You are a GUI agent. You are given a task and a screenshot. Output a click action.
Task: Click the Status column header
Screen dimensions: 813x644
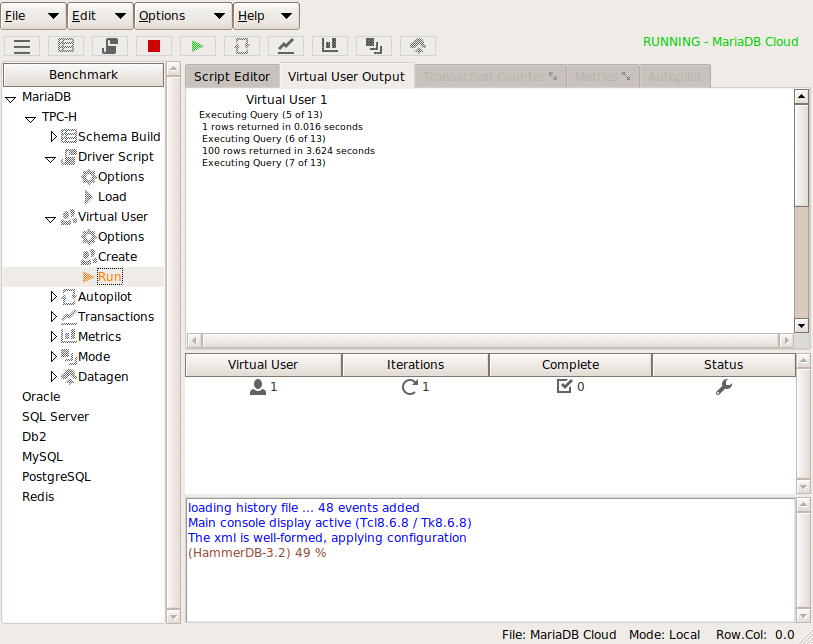tap(723, 365)
